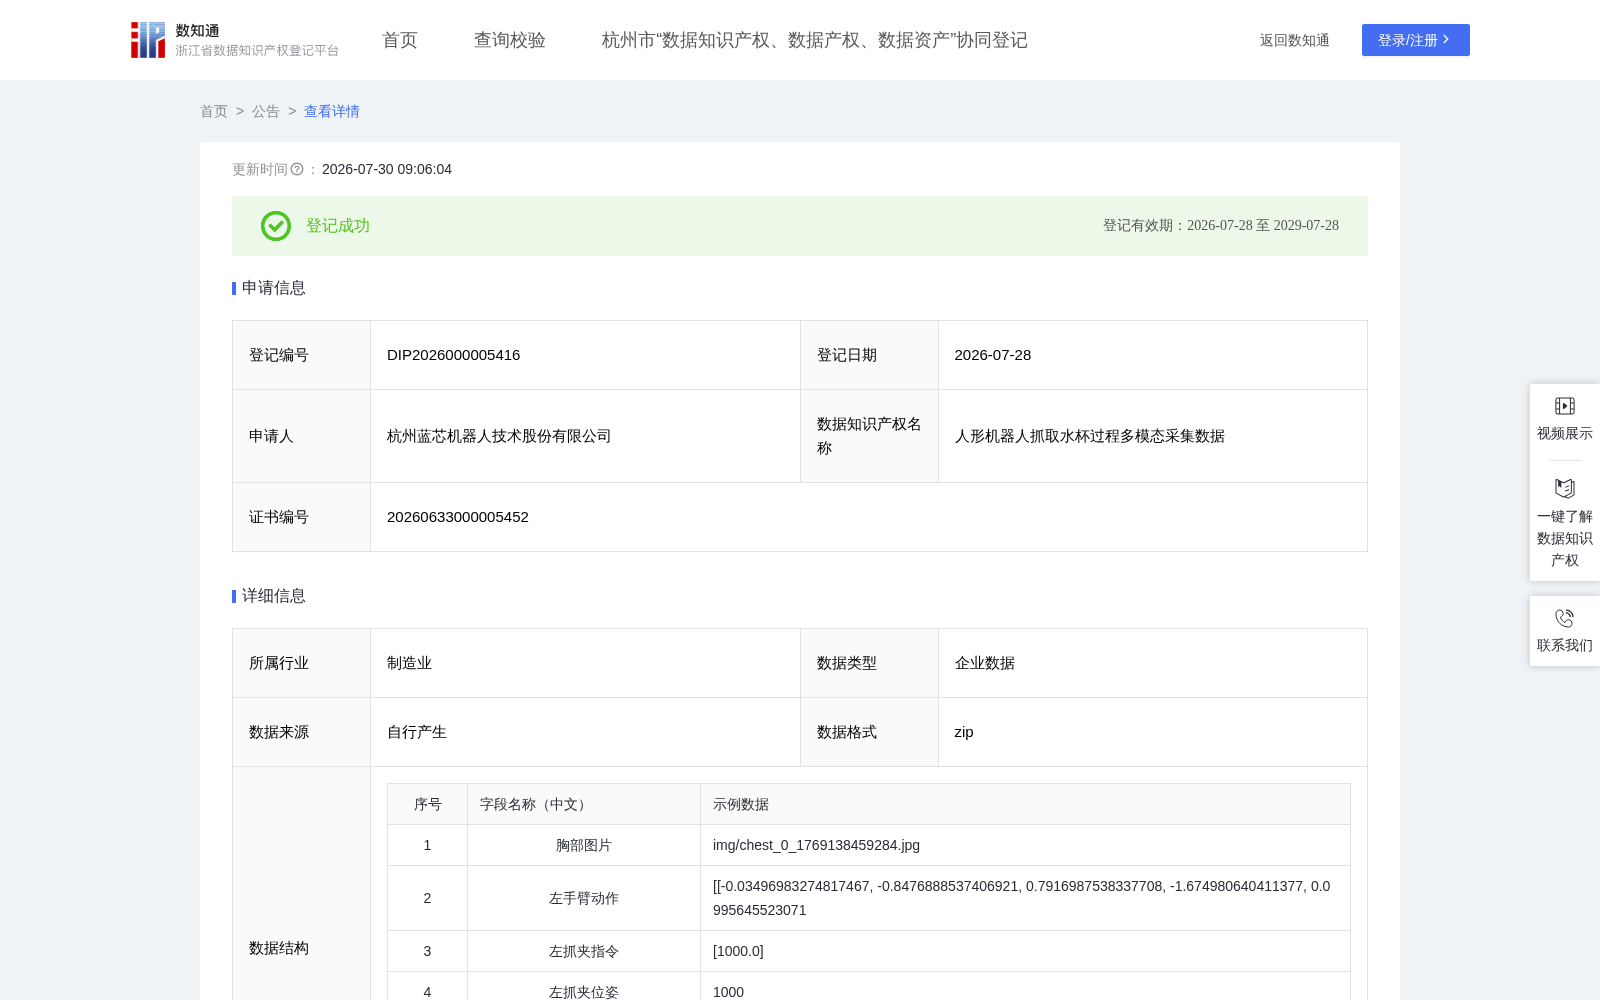The height and width of the screenshot is (1000, 1600).
Task: Click the 数知通 platform logo
Action: point(234,40)
